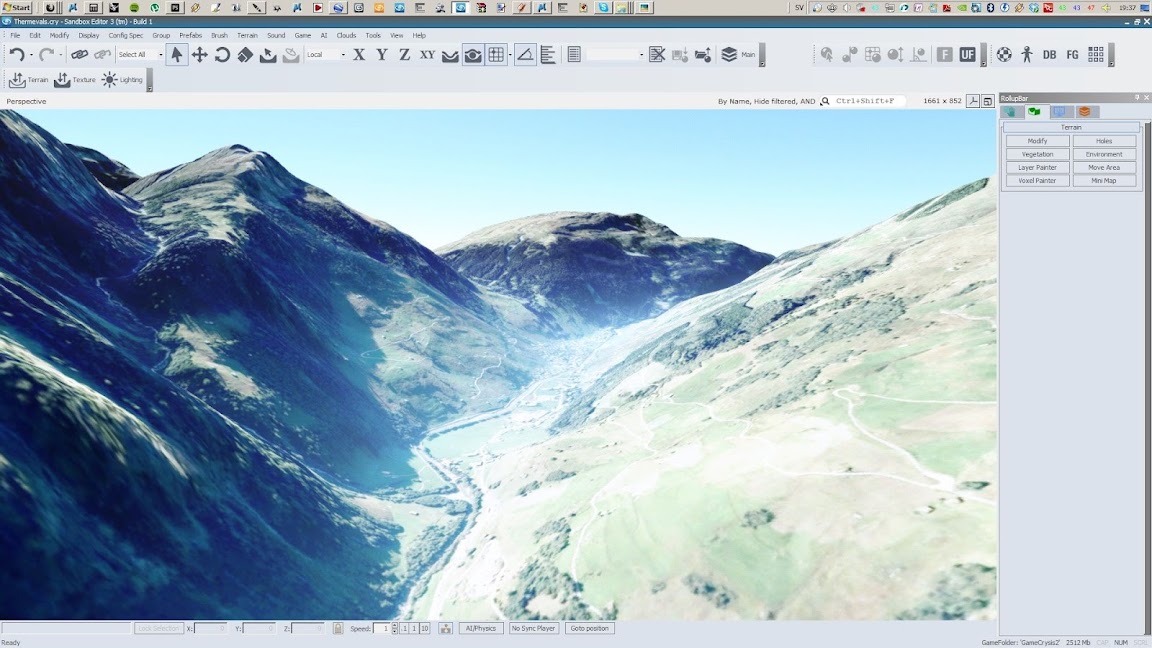Click the UF unfreeze icon
1152x648 pixels.
(x=968, y=54)
